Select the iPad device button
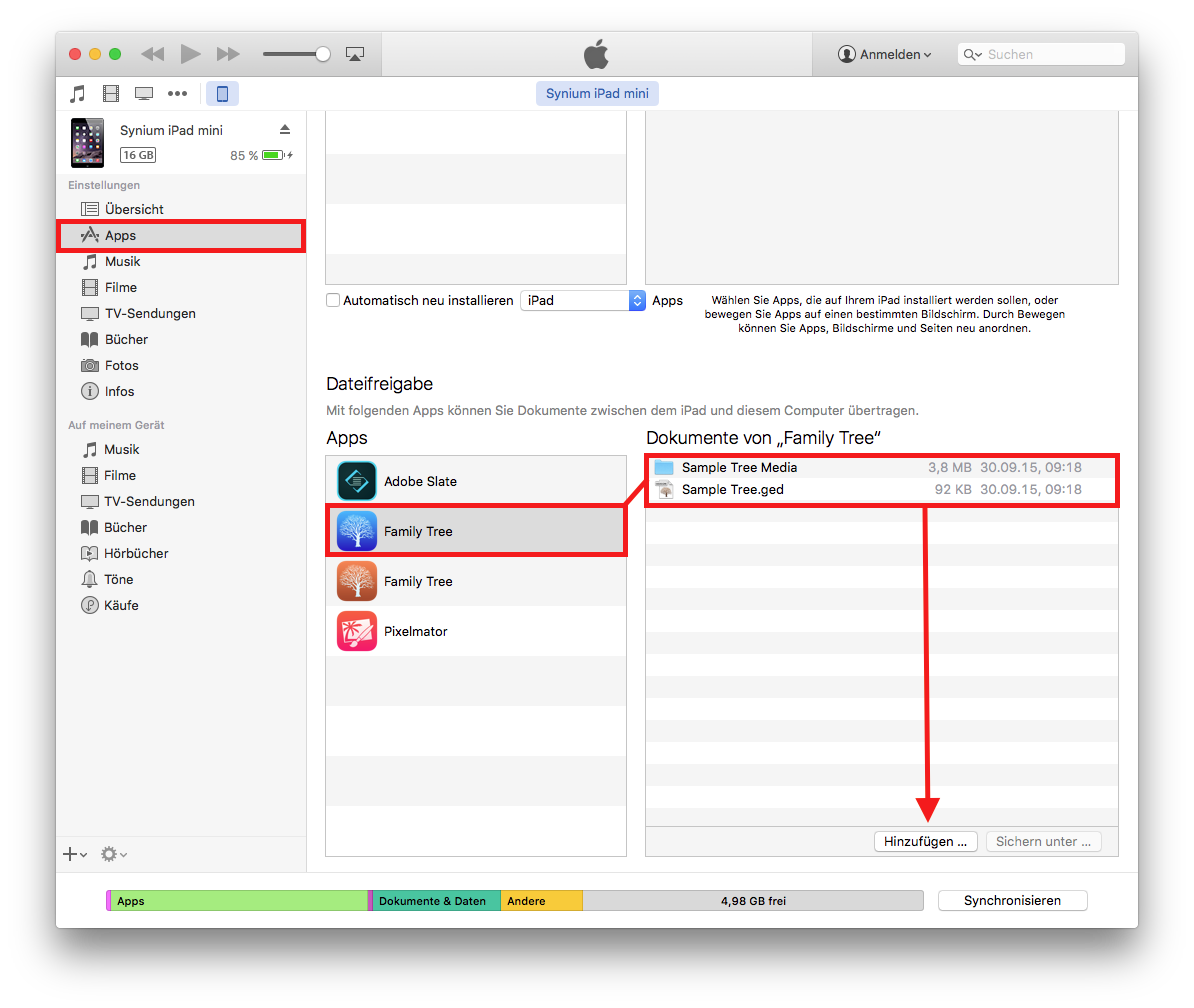 (222, 94)
